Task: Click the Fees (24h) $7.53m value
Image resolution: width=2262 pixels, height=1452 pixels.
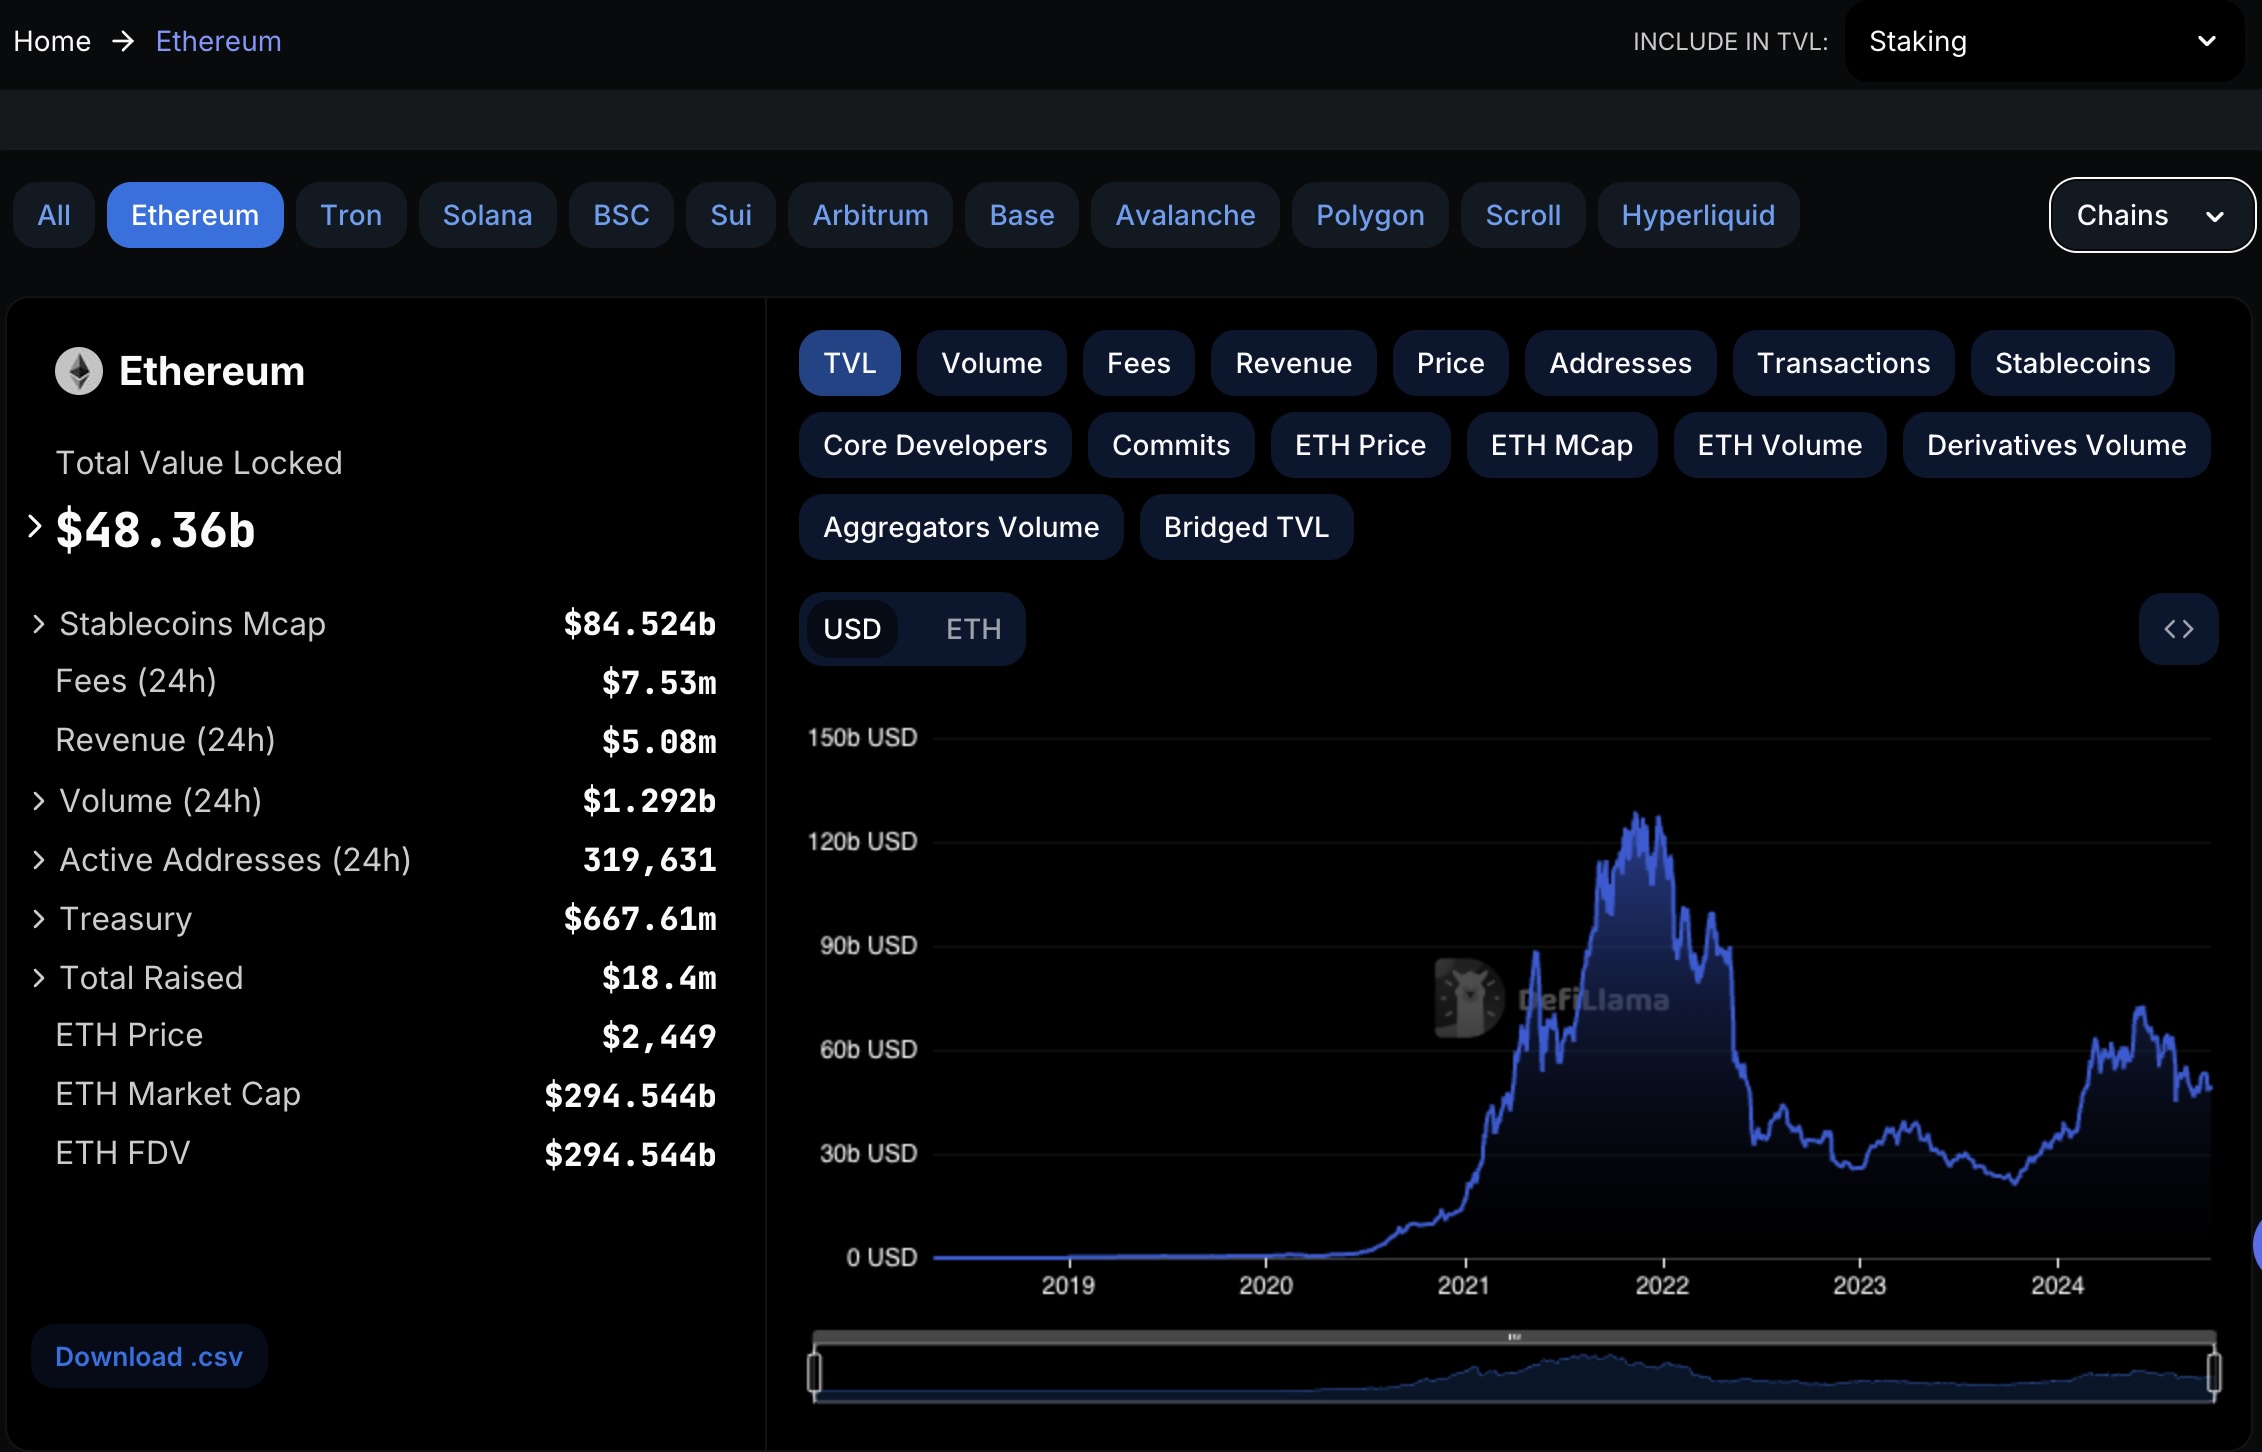Action: [x=659, y=682]
